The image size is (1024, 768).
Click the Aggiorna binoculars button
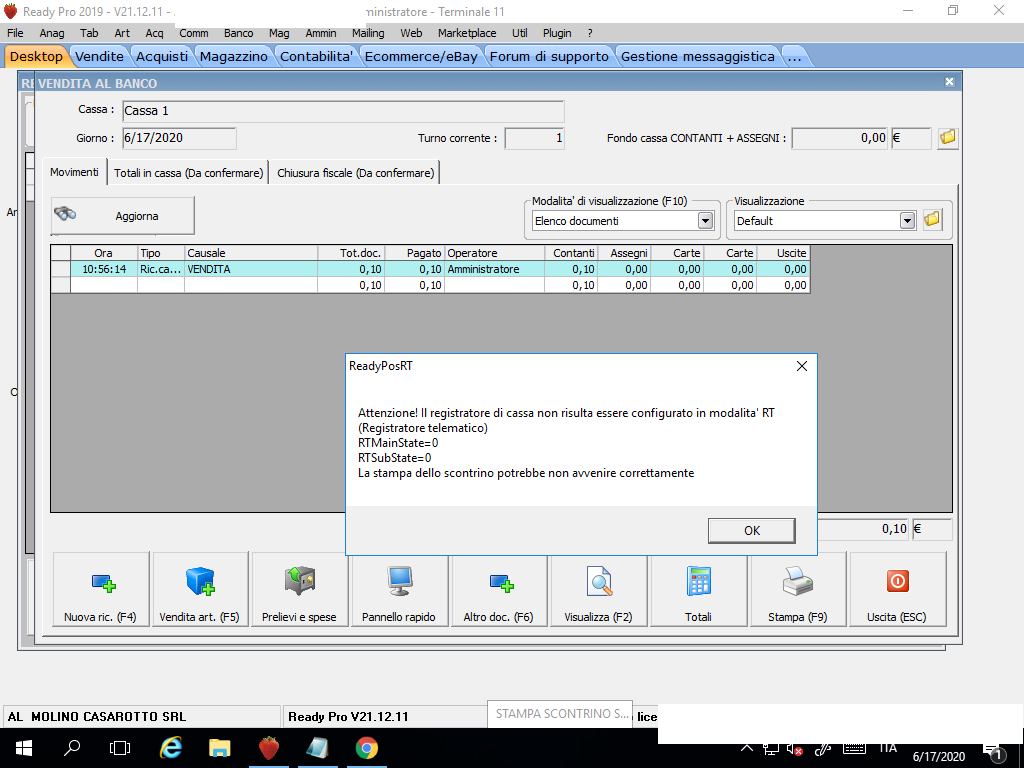pyautogui.click(x=123, y=216)
